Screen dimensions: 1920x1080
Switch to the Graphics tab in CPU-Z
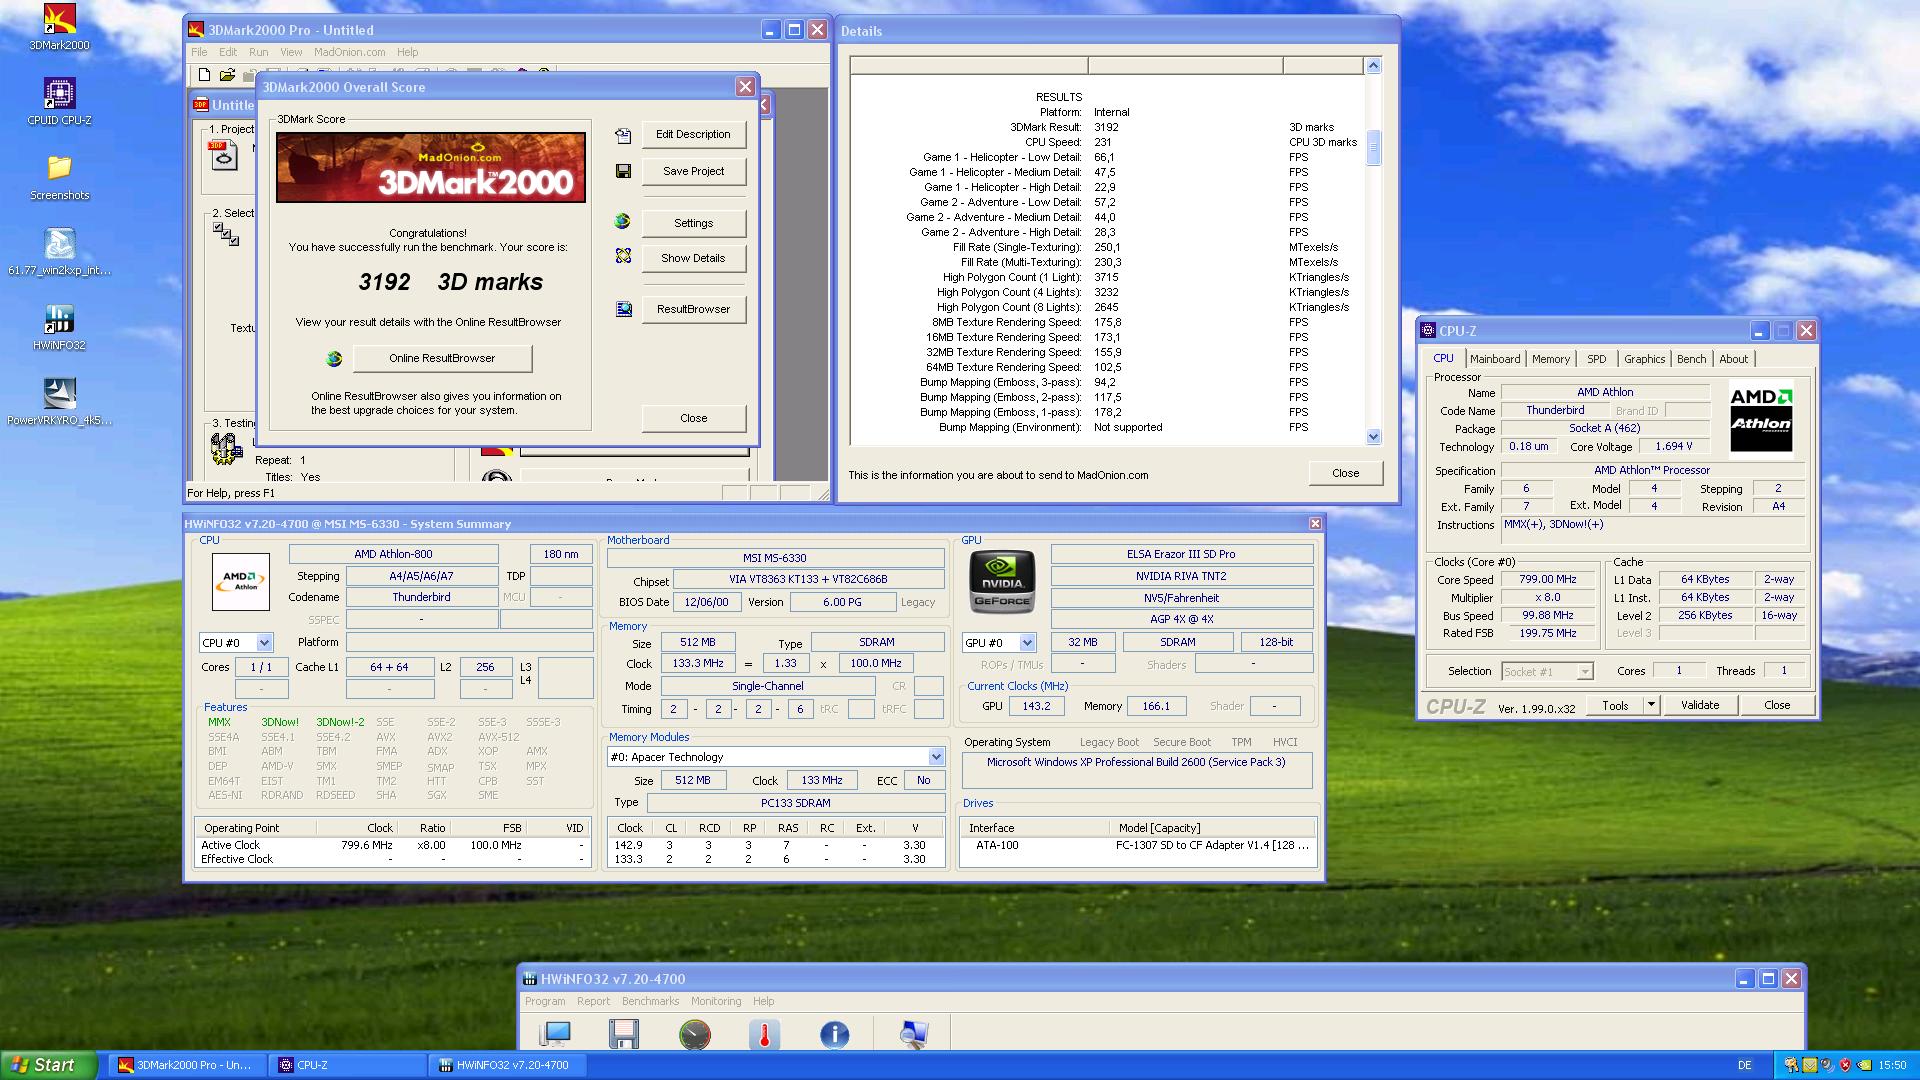click(x=1644, y=359)
